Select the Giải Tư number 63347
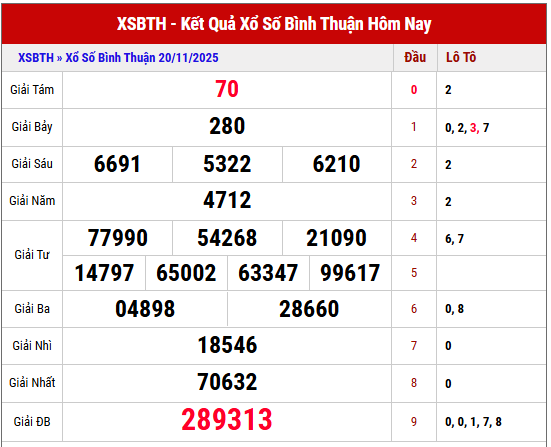Screen dimensions: 551x447 pos(268,273)
